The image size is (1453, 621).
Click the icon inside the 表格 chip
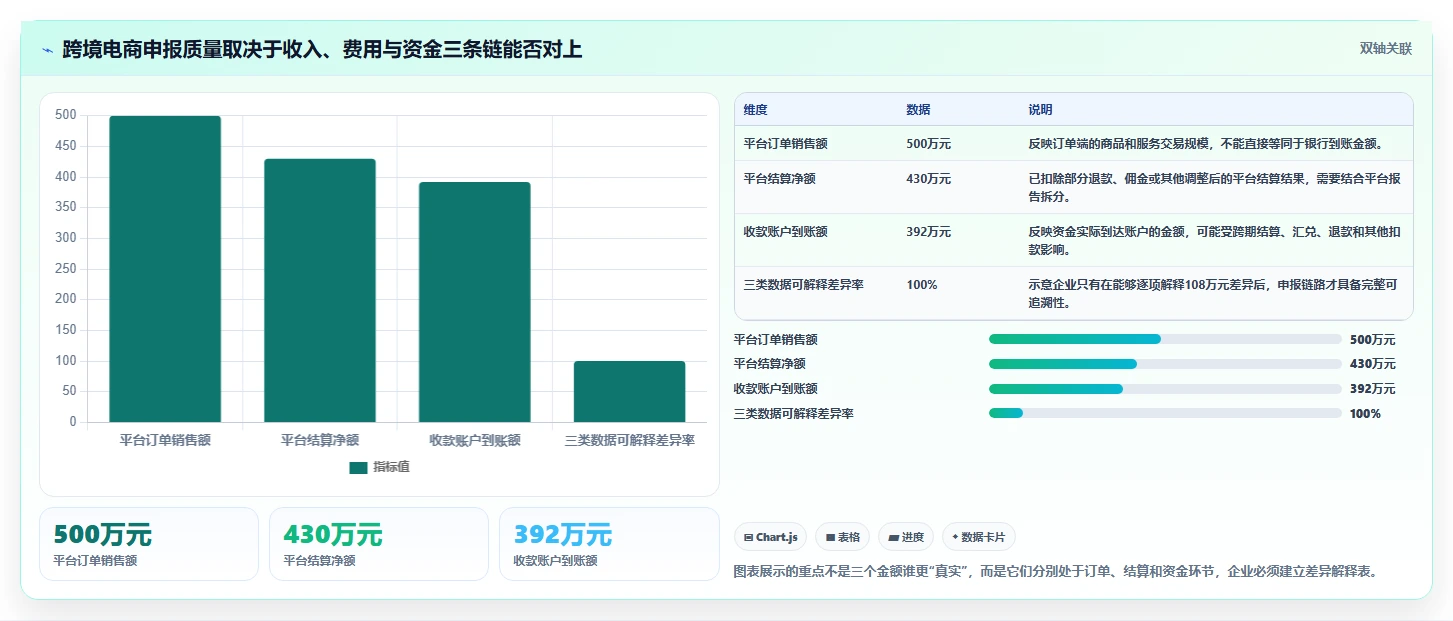click(x=830, y=537)
